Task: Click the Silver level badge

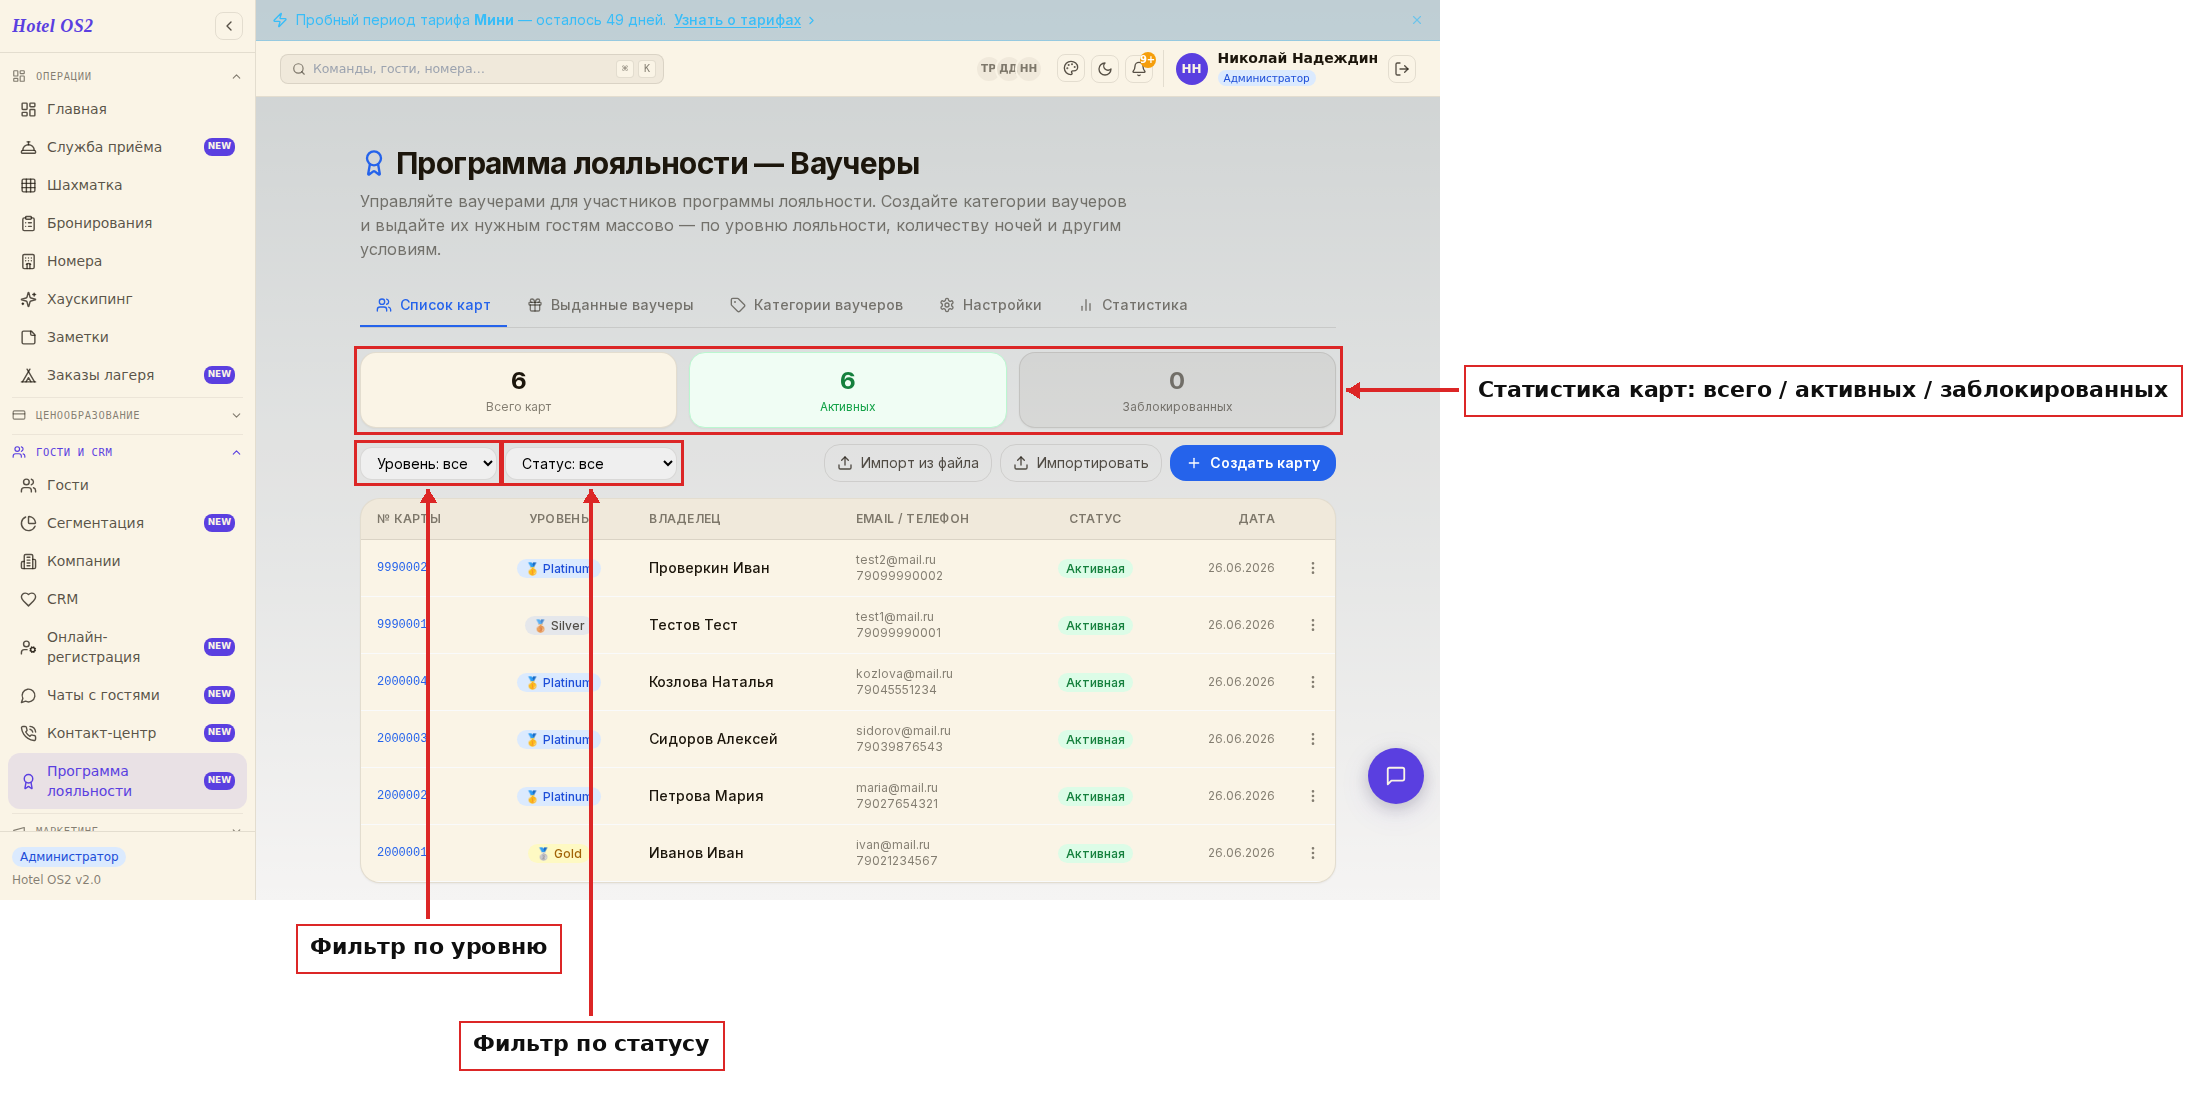Action: 560,625
